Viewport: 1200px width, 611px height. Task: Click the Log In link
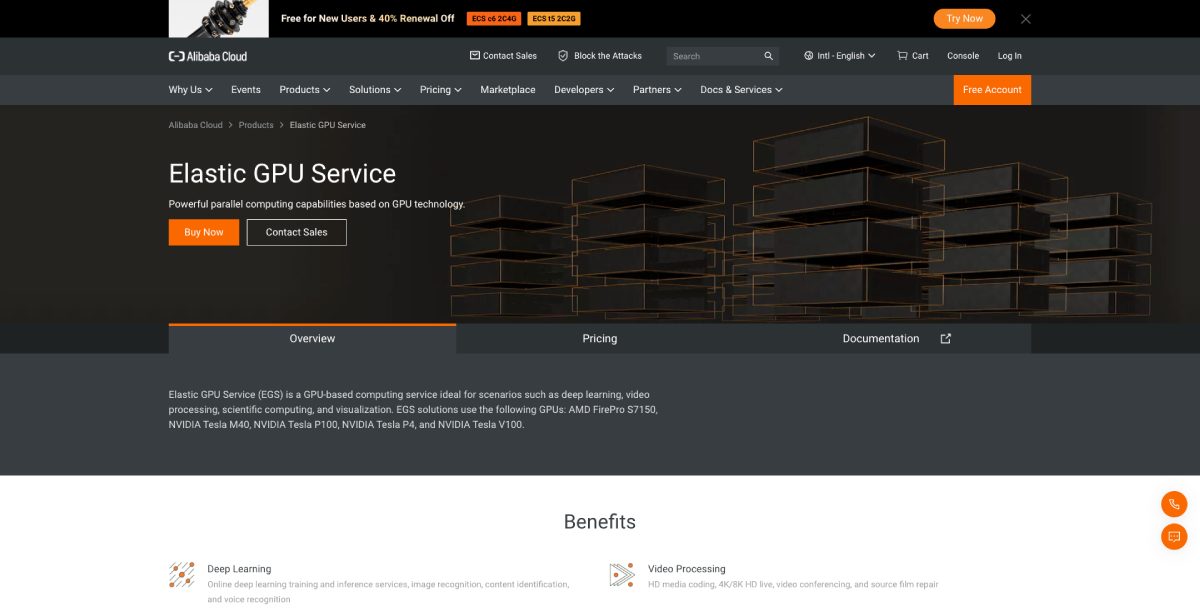[1009, 56]
